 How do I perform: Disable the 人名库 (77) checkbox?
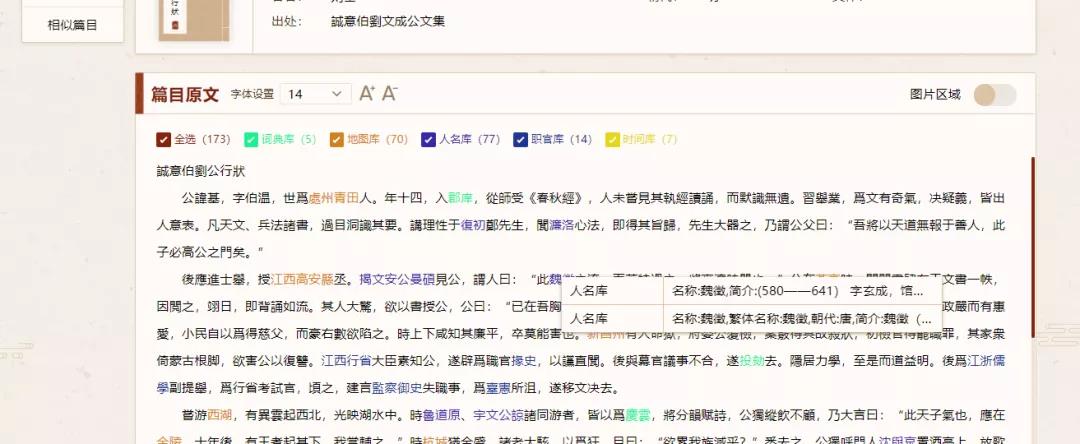(429, 140)
